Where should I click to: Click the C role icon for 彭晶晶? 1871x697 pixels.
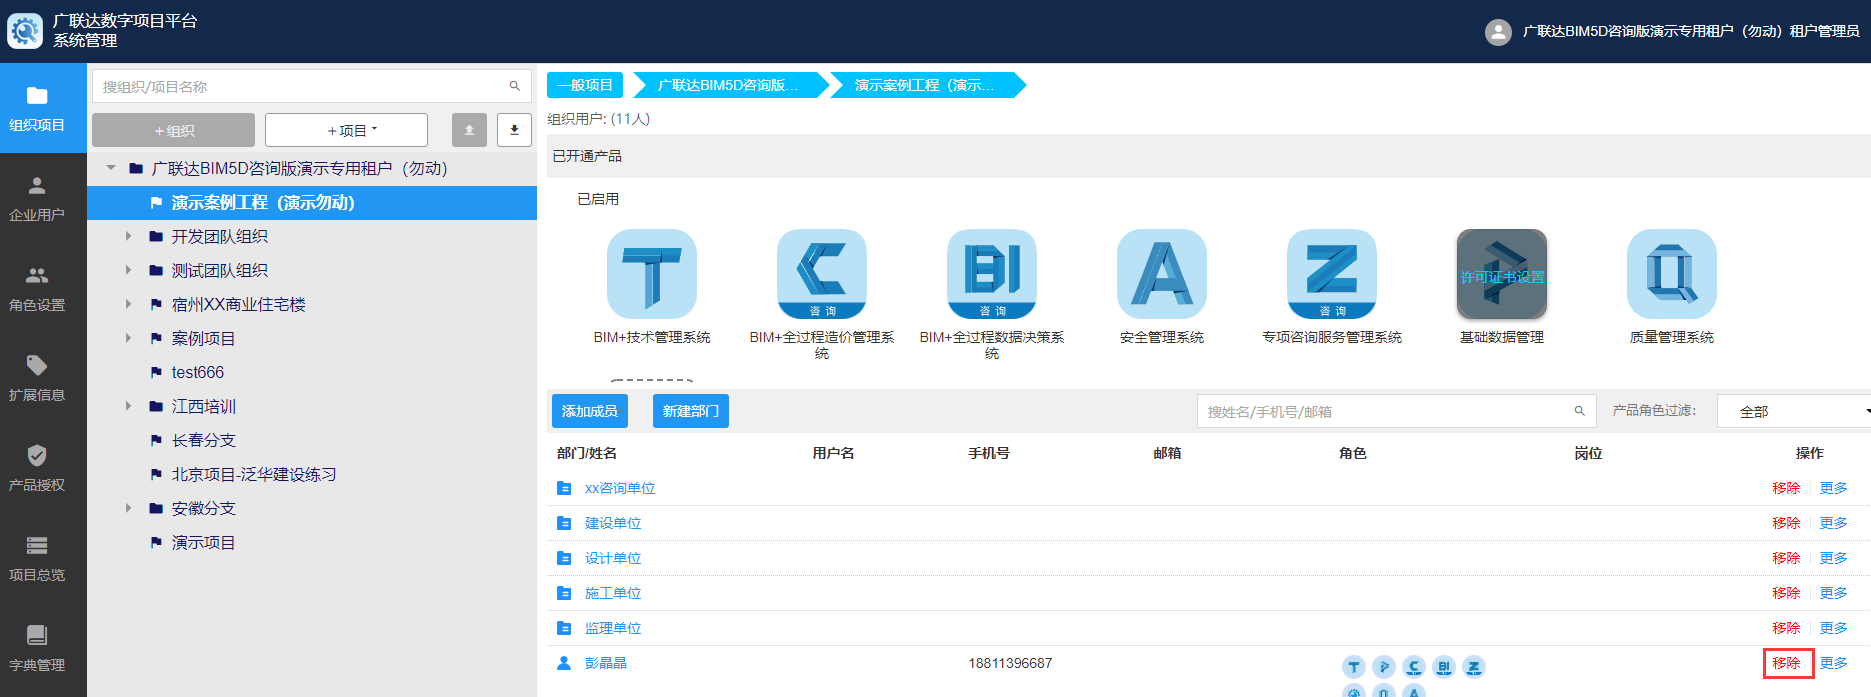coord(1414,667)
